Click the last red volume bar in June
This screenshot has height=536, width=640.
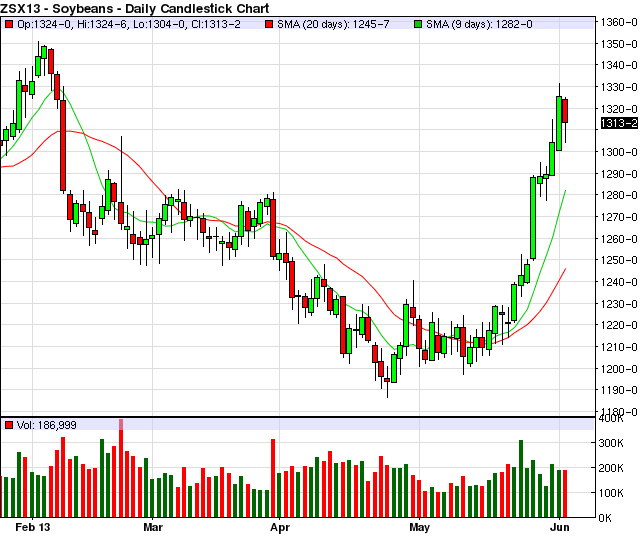tap(565, 494)
